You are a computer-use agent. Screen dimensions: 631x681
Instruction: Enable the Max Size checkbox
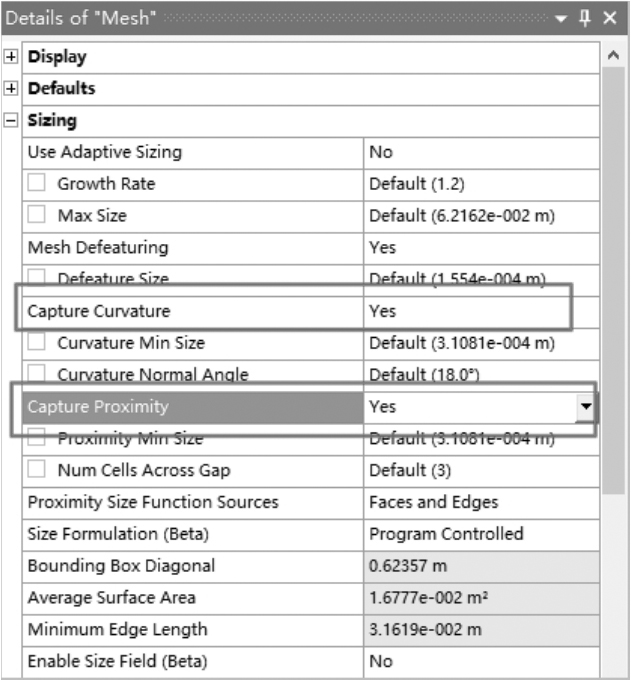click(x=37, y=216)
